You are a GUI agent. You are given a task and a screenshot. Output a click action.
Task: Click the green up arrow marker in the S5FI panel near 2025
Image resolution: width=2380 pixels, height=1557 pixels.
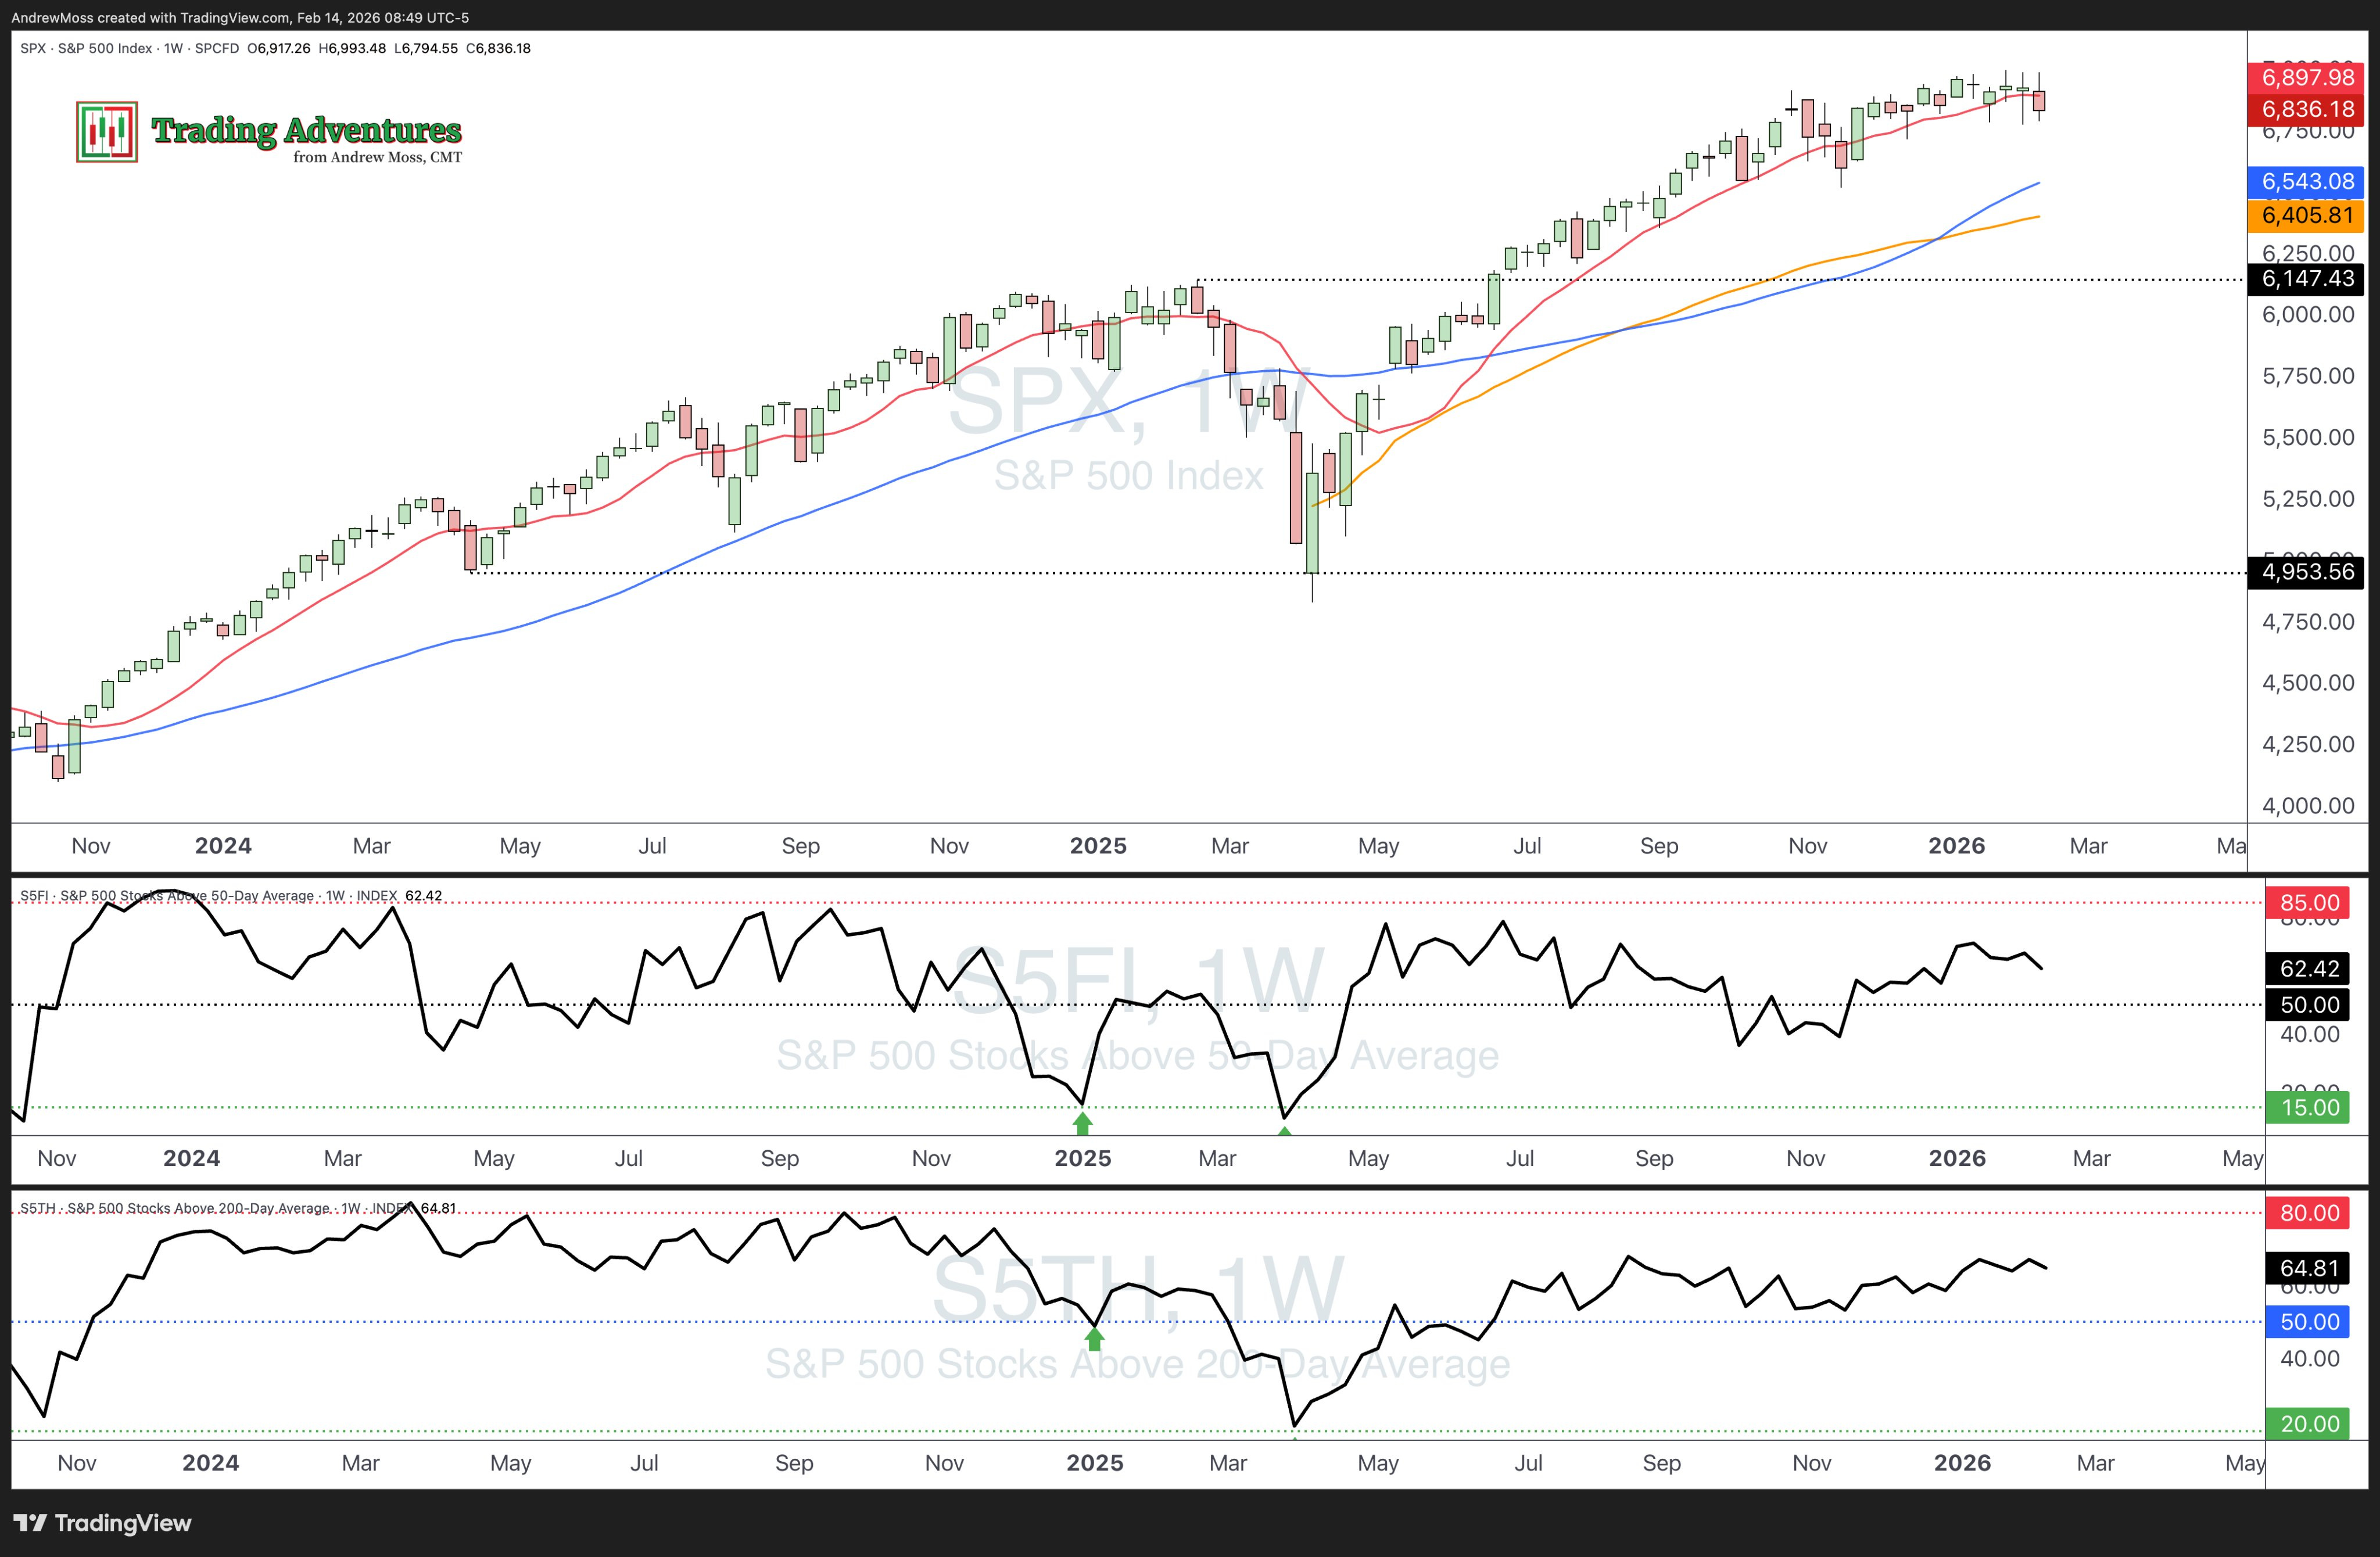[1082, 1124]
